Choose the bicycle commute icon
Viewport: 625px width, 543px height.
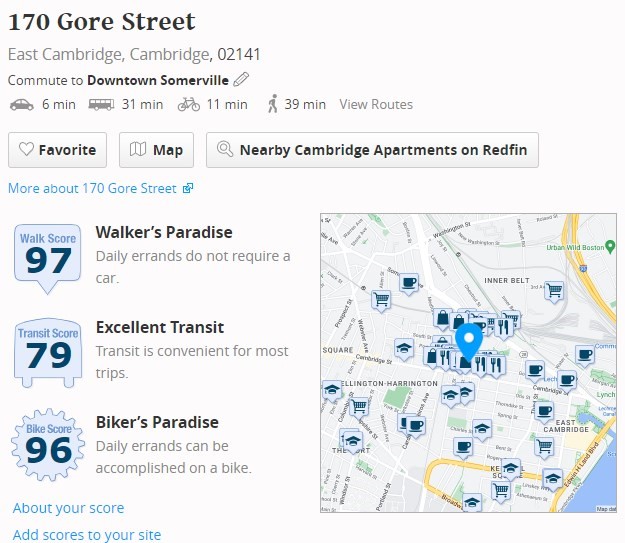pos(188,104)
